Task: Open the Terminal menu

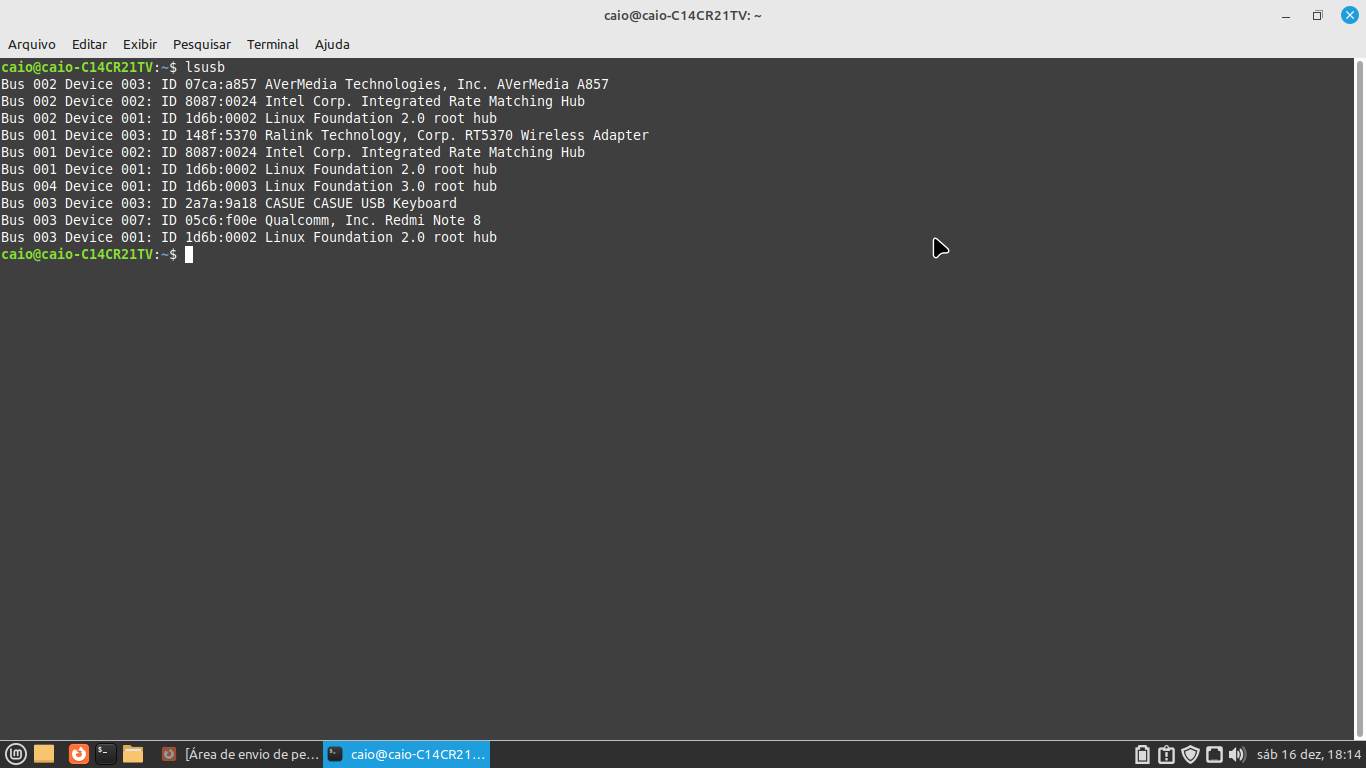Action: click(x=273, y=44)
